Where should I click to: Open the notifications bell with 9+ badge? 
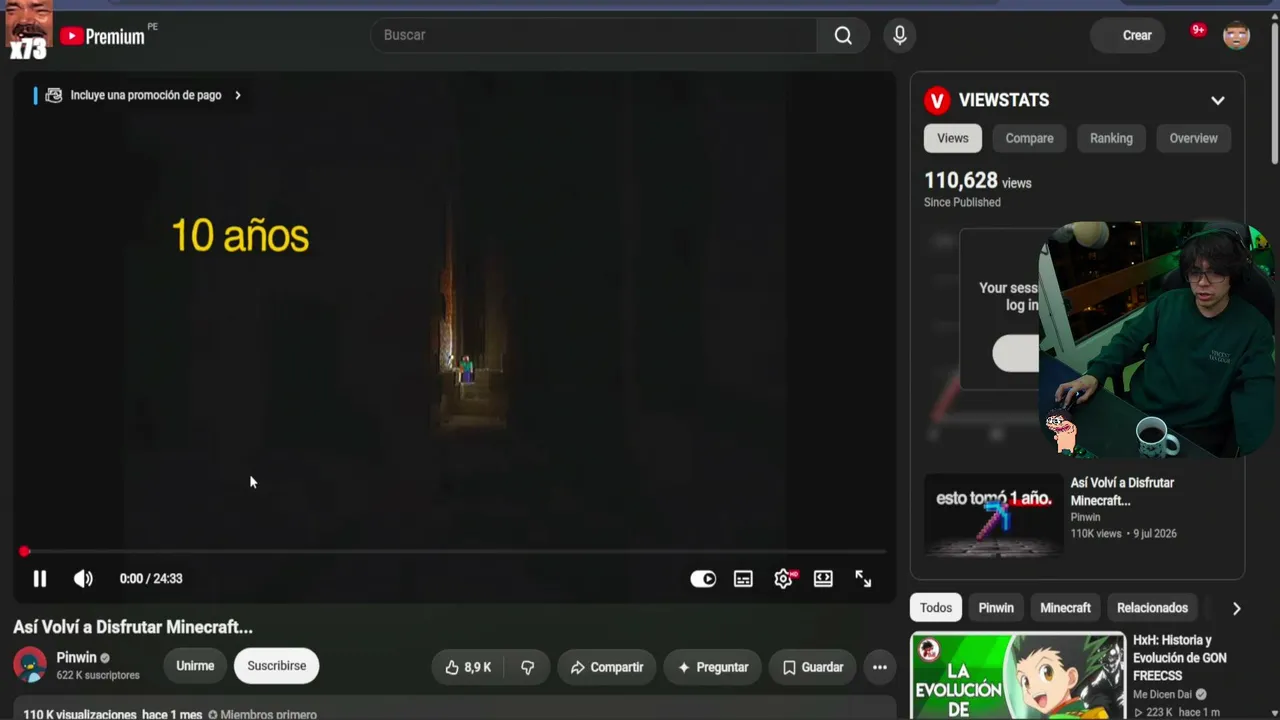[x=1196, y=32]
